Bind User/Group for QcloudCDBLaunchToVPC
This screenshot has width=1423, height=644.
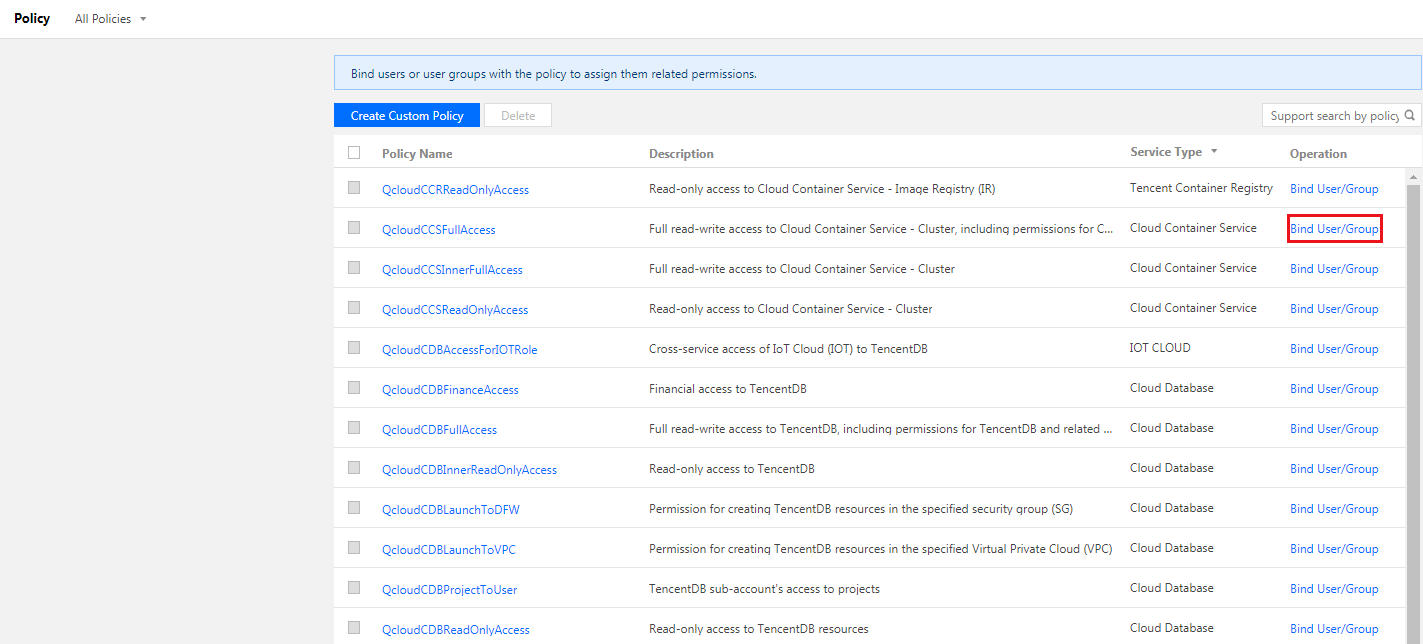[x=1334, y=549]
